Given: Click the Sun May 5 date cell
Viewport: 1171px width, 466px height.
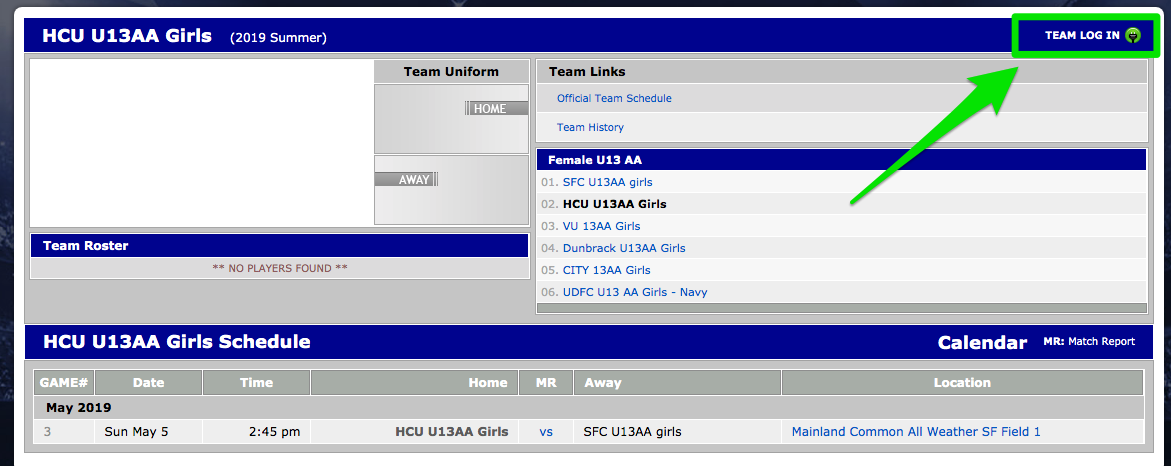Looking at the screenshot, I should click(x=149, y=432).
